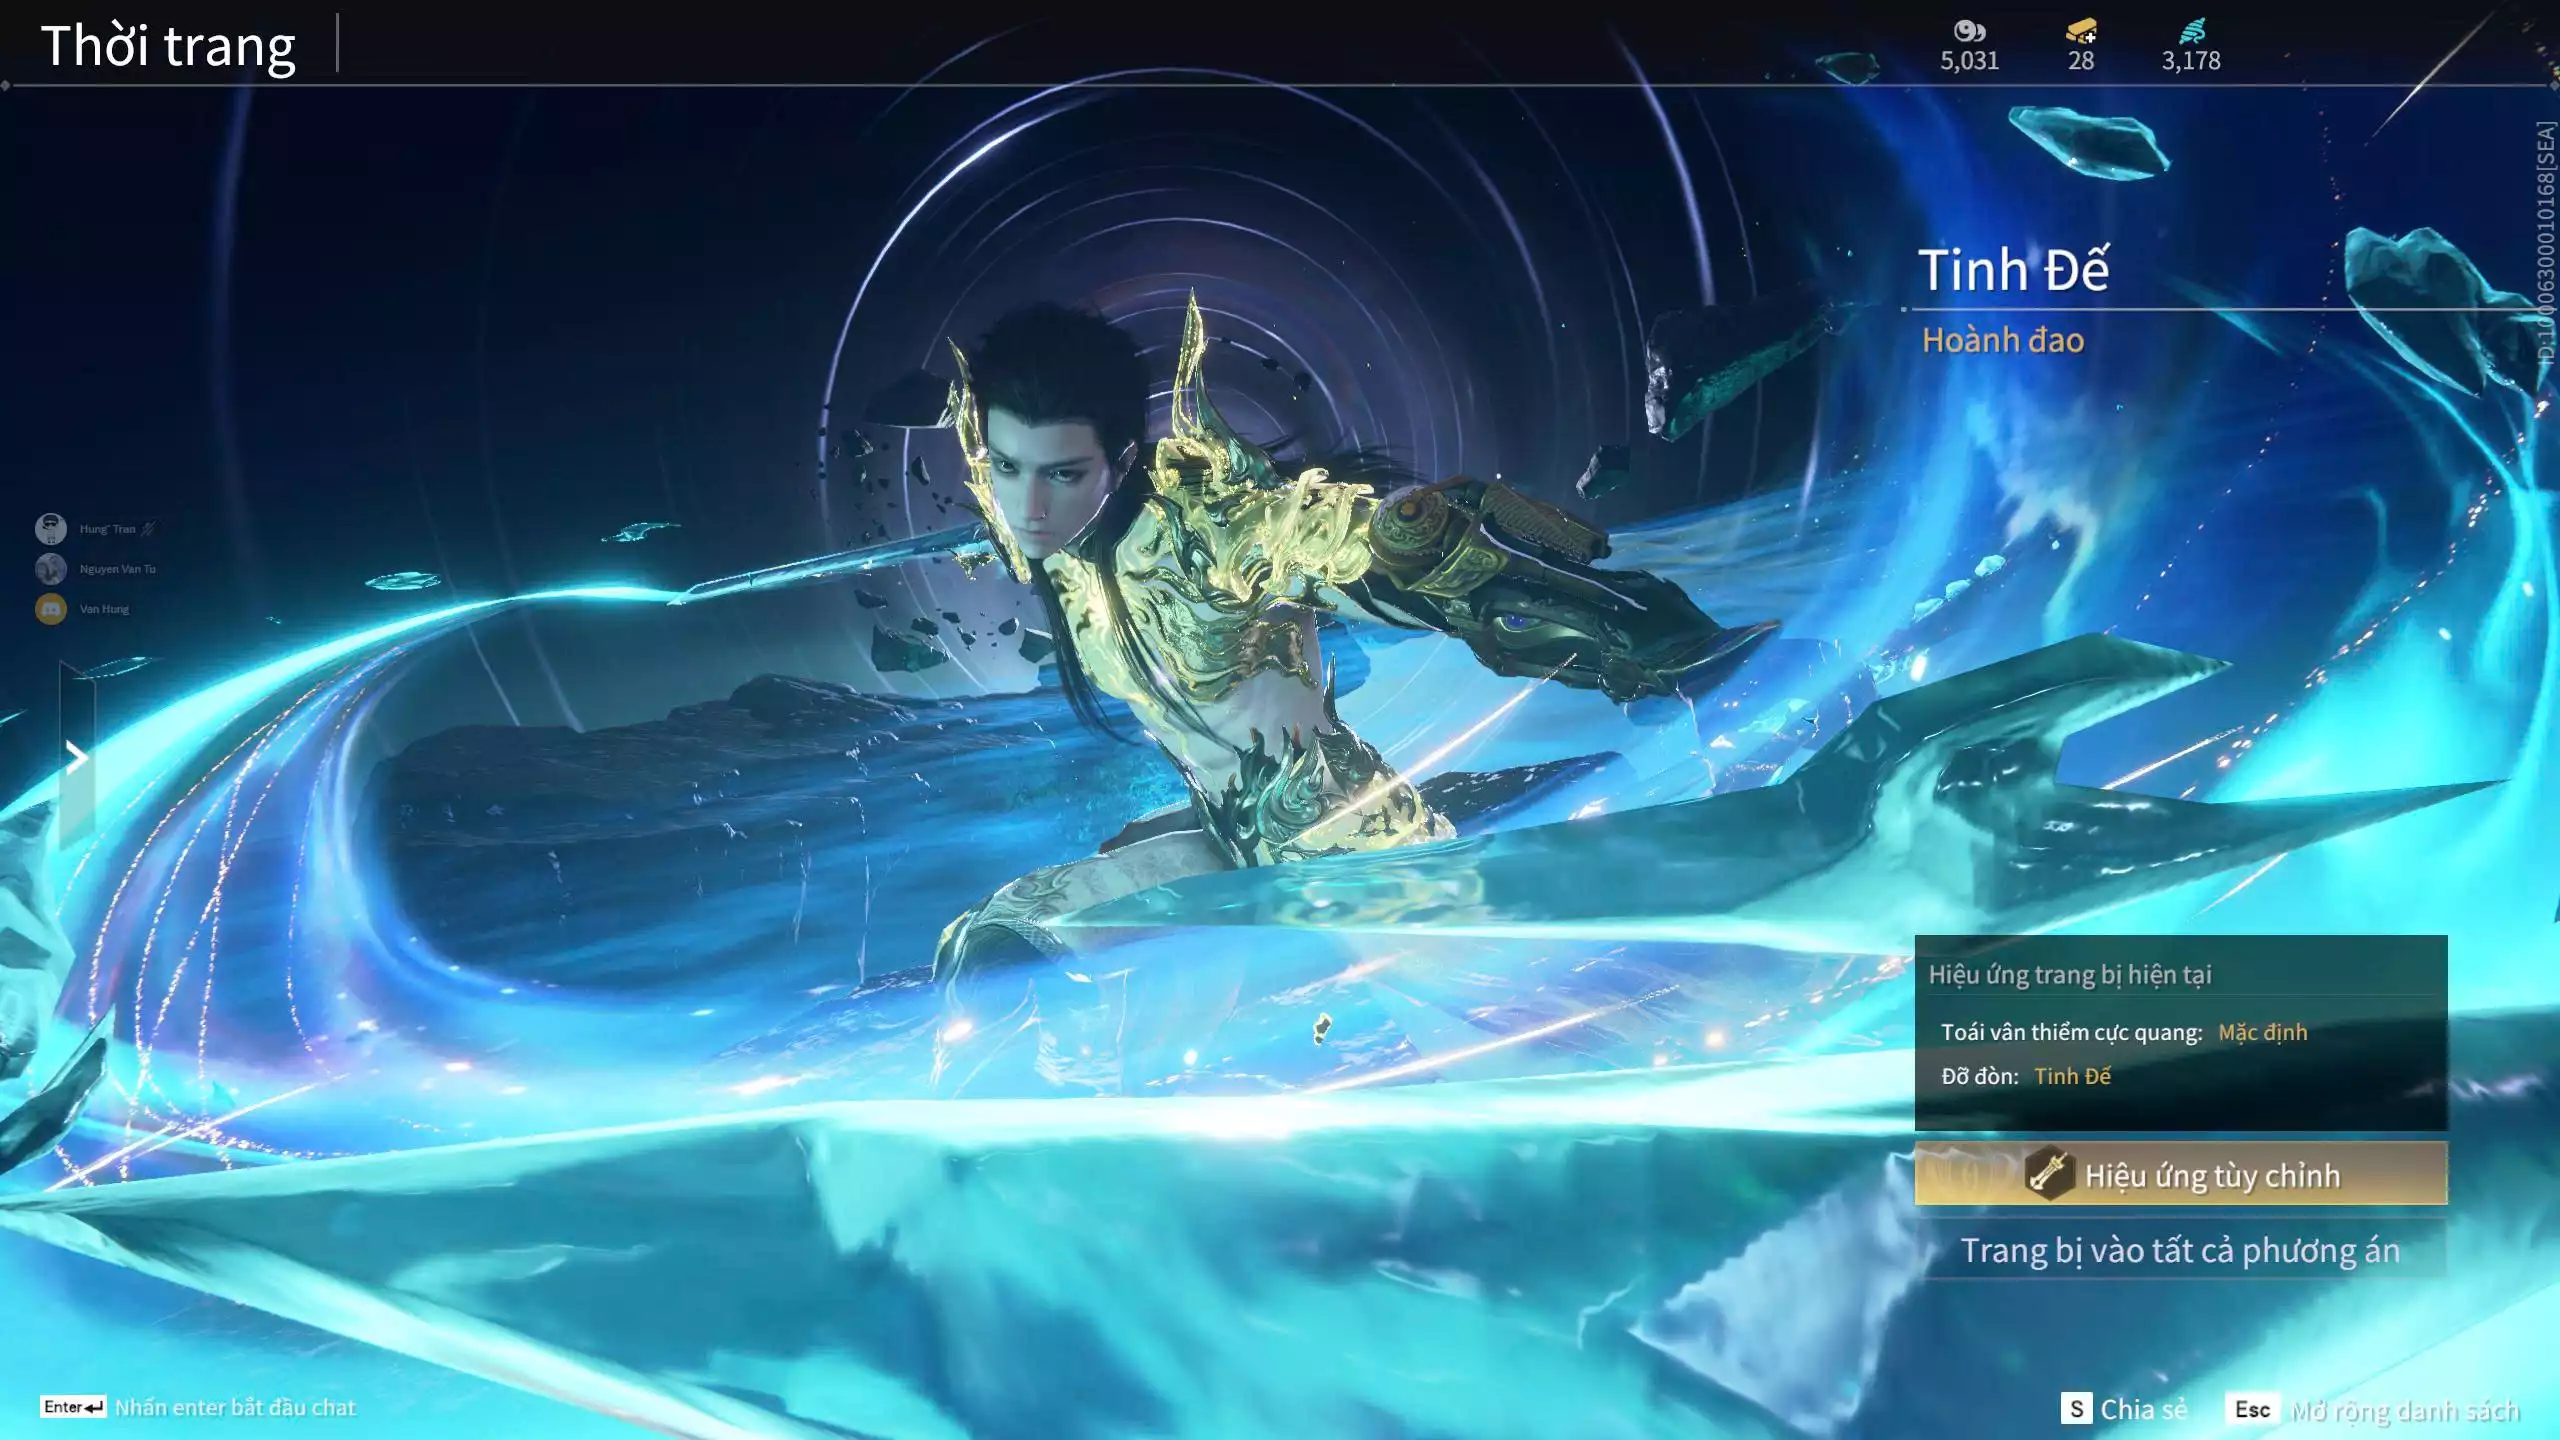Screen dimensions: 2560x1440
Task: Click the teal jade currency icon
Action: tap(2191, 31)
